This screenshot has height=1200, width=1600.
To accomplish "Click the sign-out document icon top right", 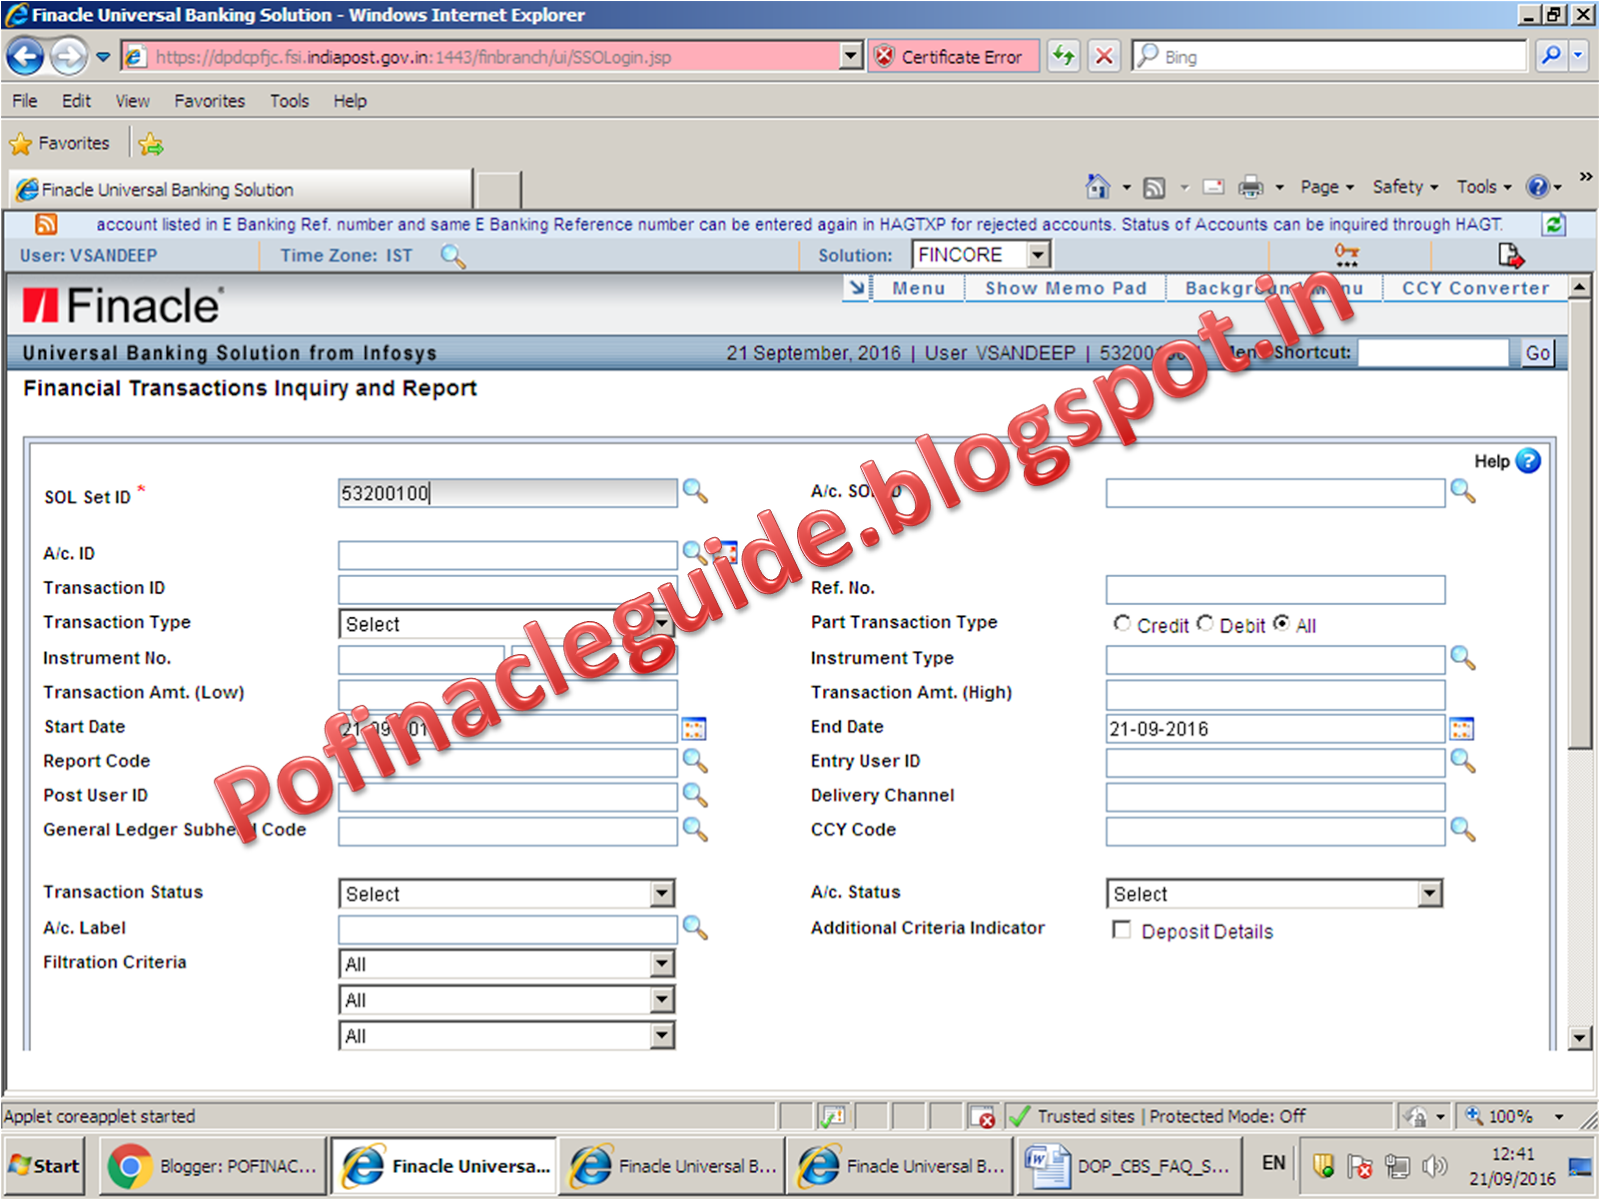I will click(x=1510, y=255).
